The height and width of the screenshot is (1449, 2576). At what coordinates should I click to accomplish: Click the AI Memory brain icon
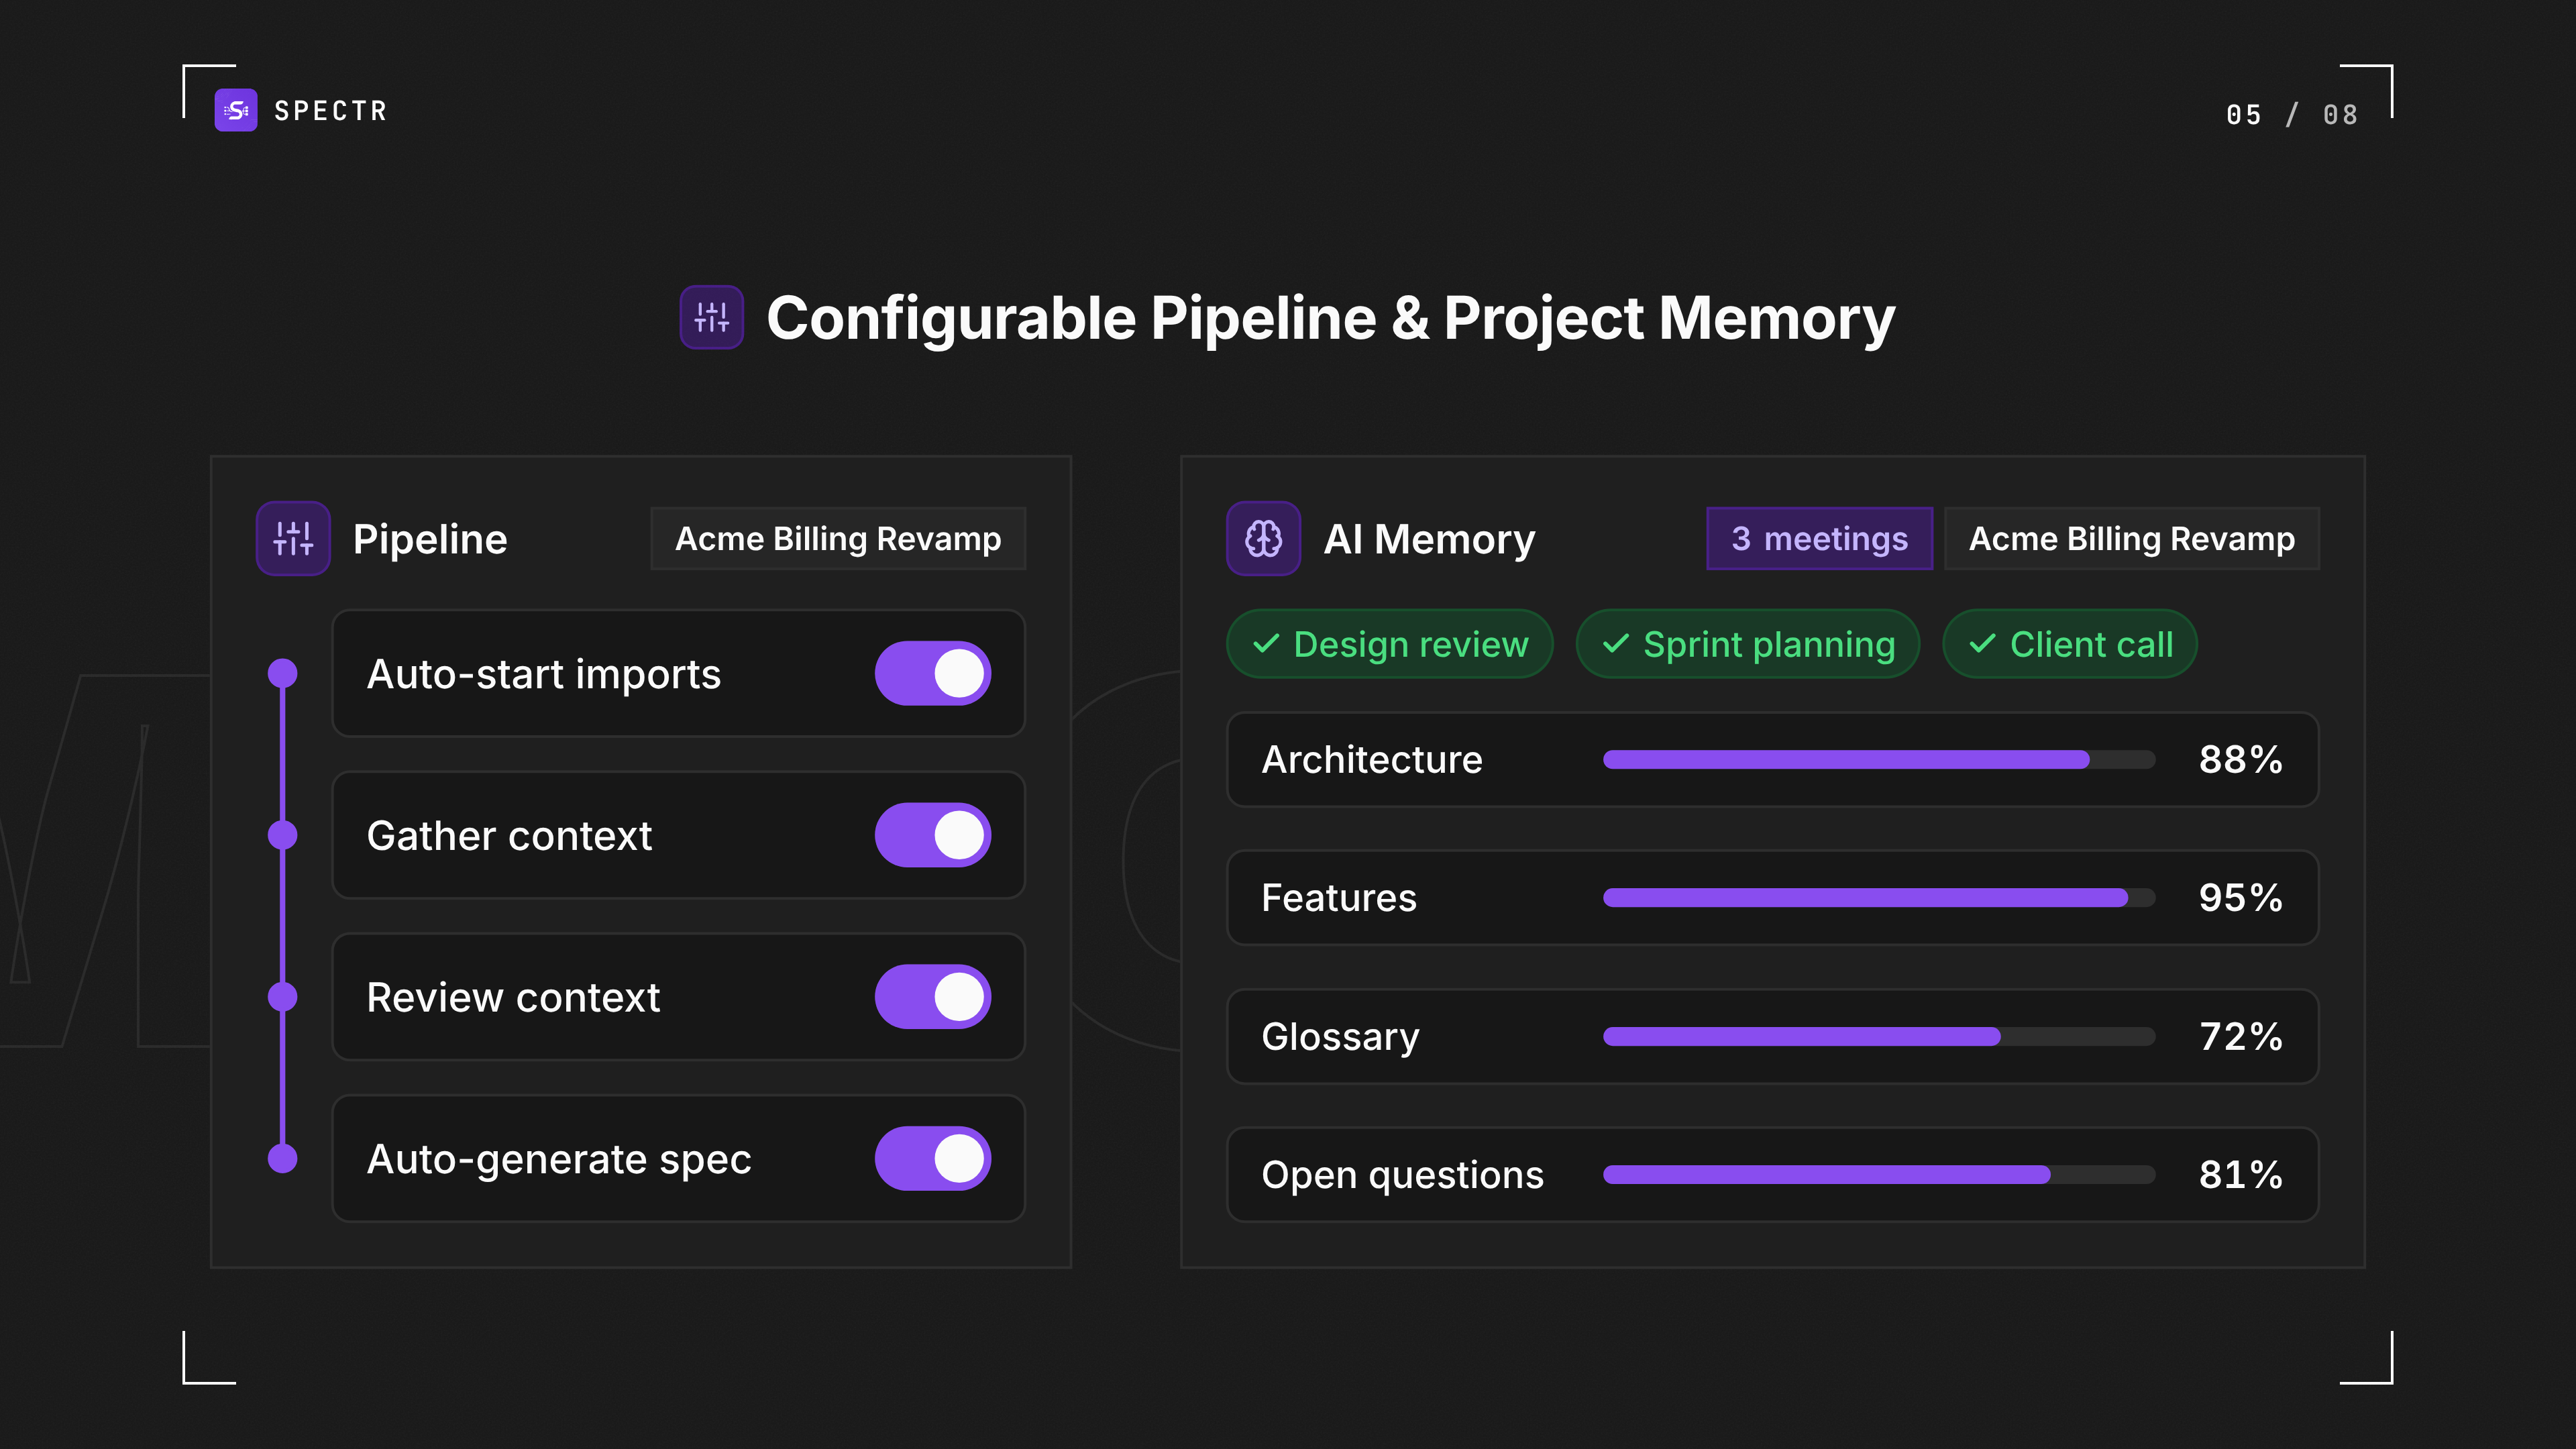(1263, 538)
